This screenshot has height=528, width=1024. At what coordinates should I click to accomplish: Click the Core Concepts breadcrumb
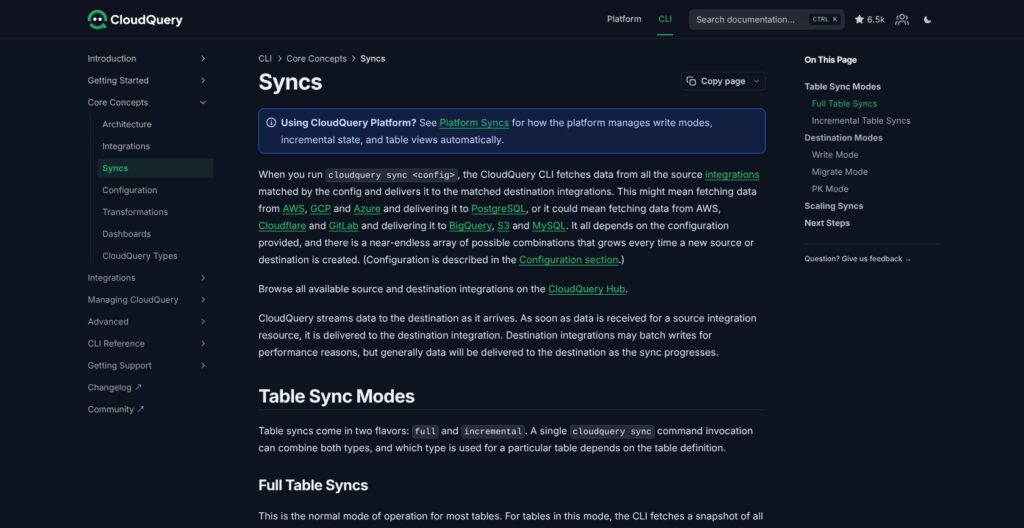tap(316, 59)
